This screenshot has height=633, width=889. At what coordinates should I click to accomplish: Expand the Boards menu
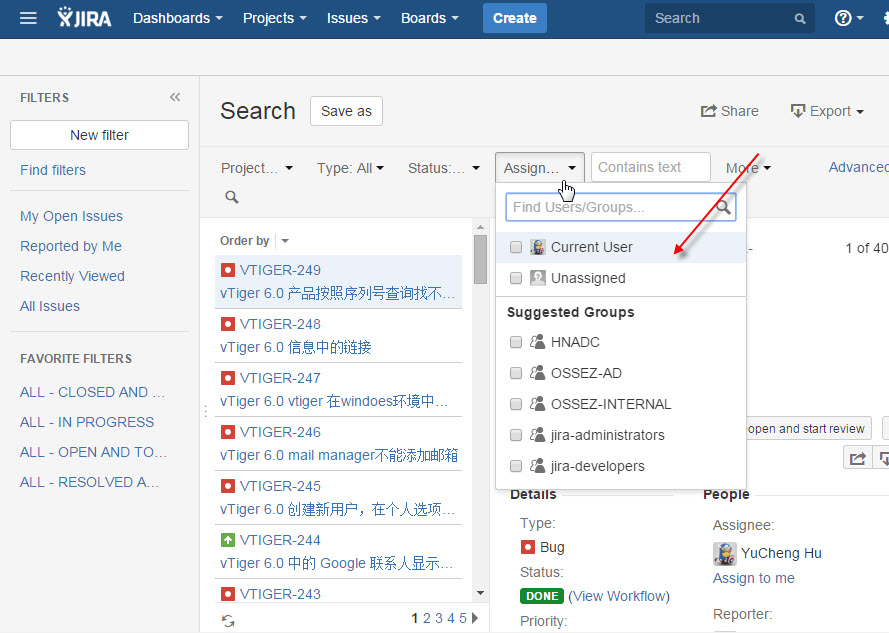click(x=429, y=18)
